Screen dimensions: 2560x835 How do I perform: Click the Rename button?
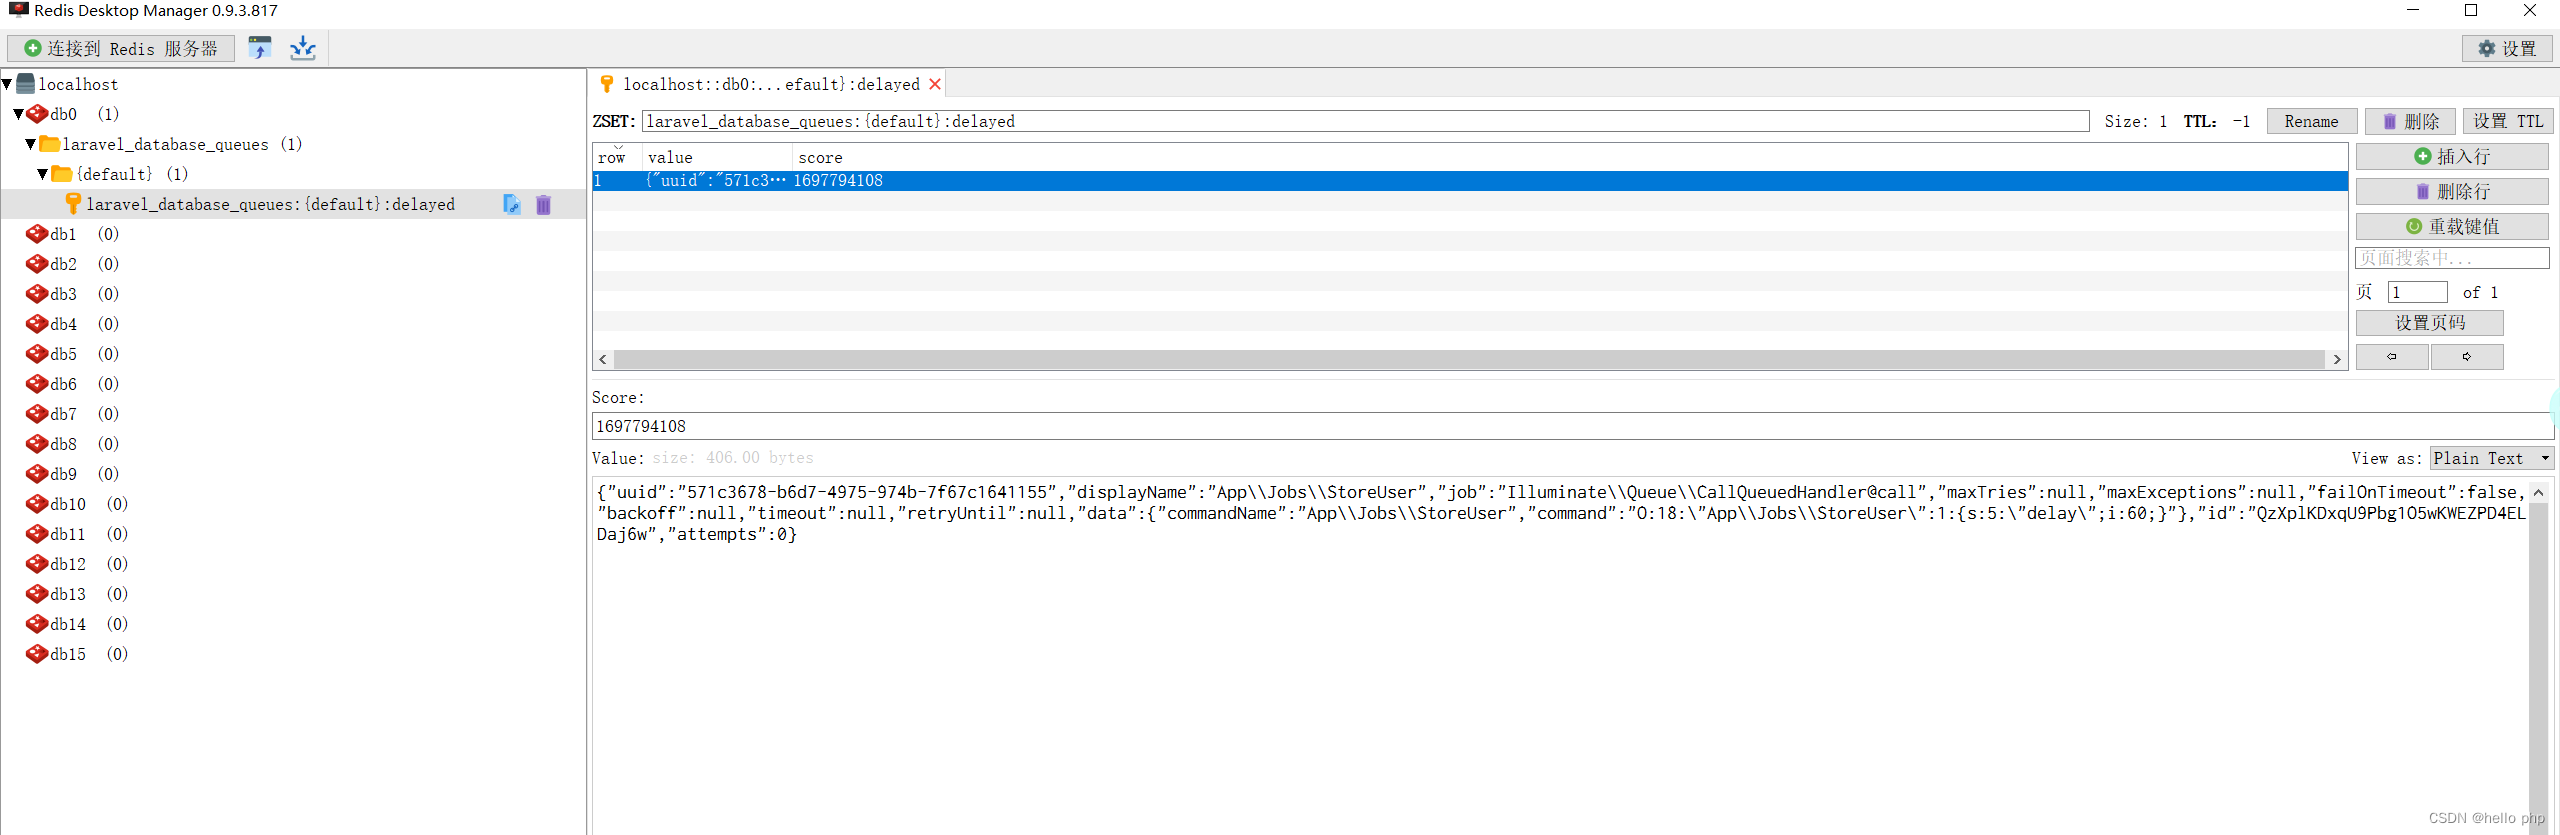coord(2311,121)
